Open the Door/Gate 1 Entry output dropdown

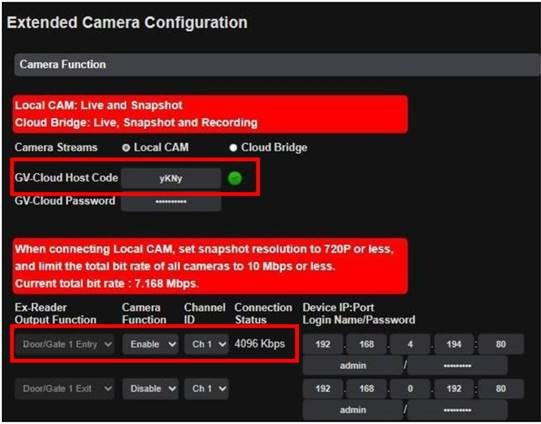click(x=65, y=344)
